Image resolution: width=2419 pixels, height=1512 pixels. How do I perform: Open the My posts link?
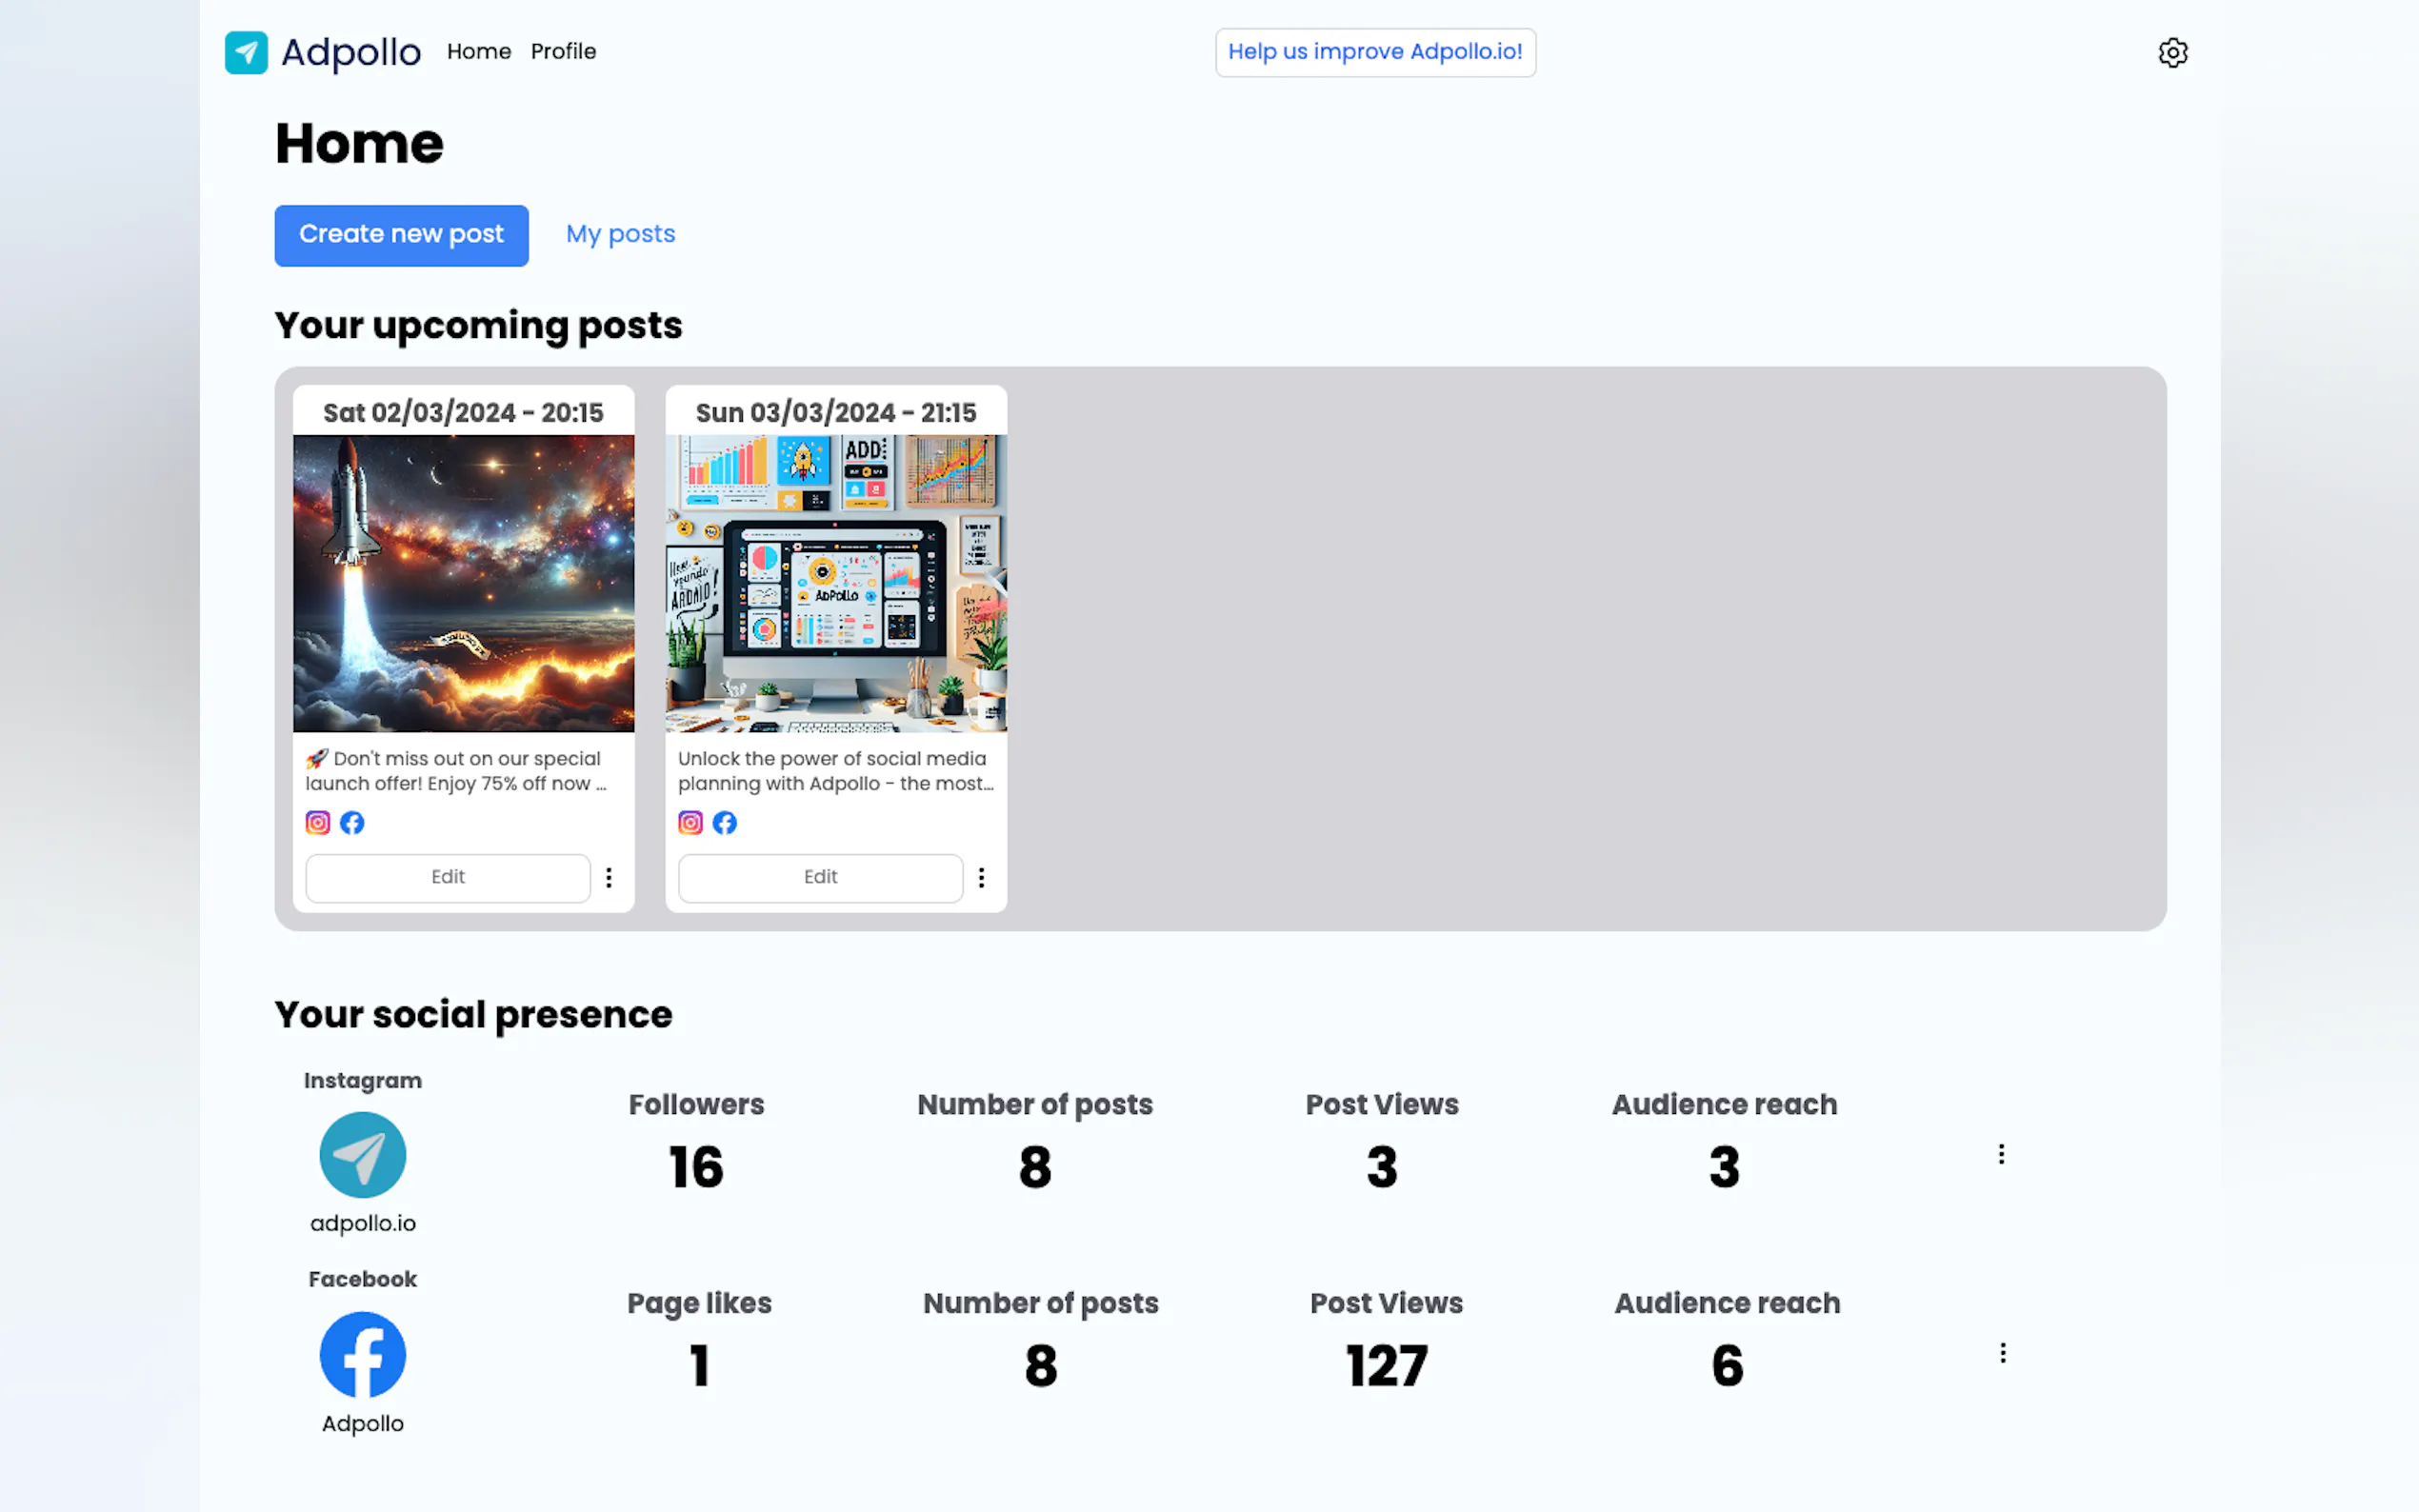pos(620,234)
